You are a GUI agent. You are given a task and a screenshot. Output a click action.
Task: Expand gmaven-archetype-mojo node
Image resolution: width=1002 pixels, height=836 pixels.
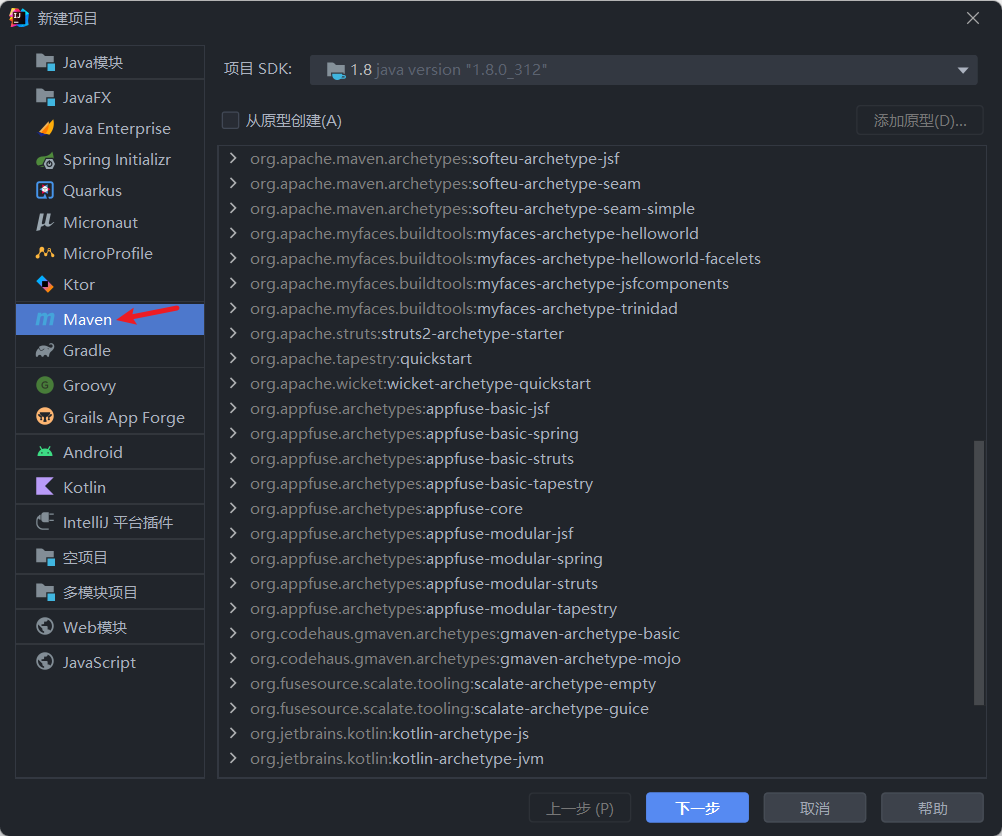233,658
